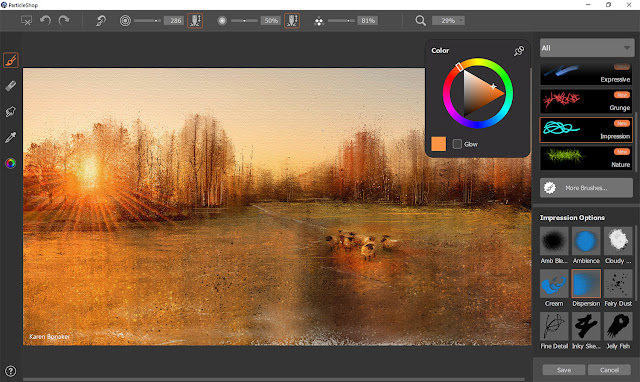Select the Grunge brush pack
Viewport: 640px width, 382px height.
[x=586, y=101]
